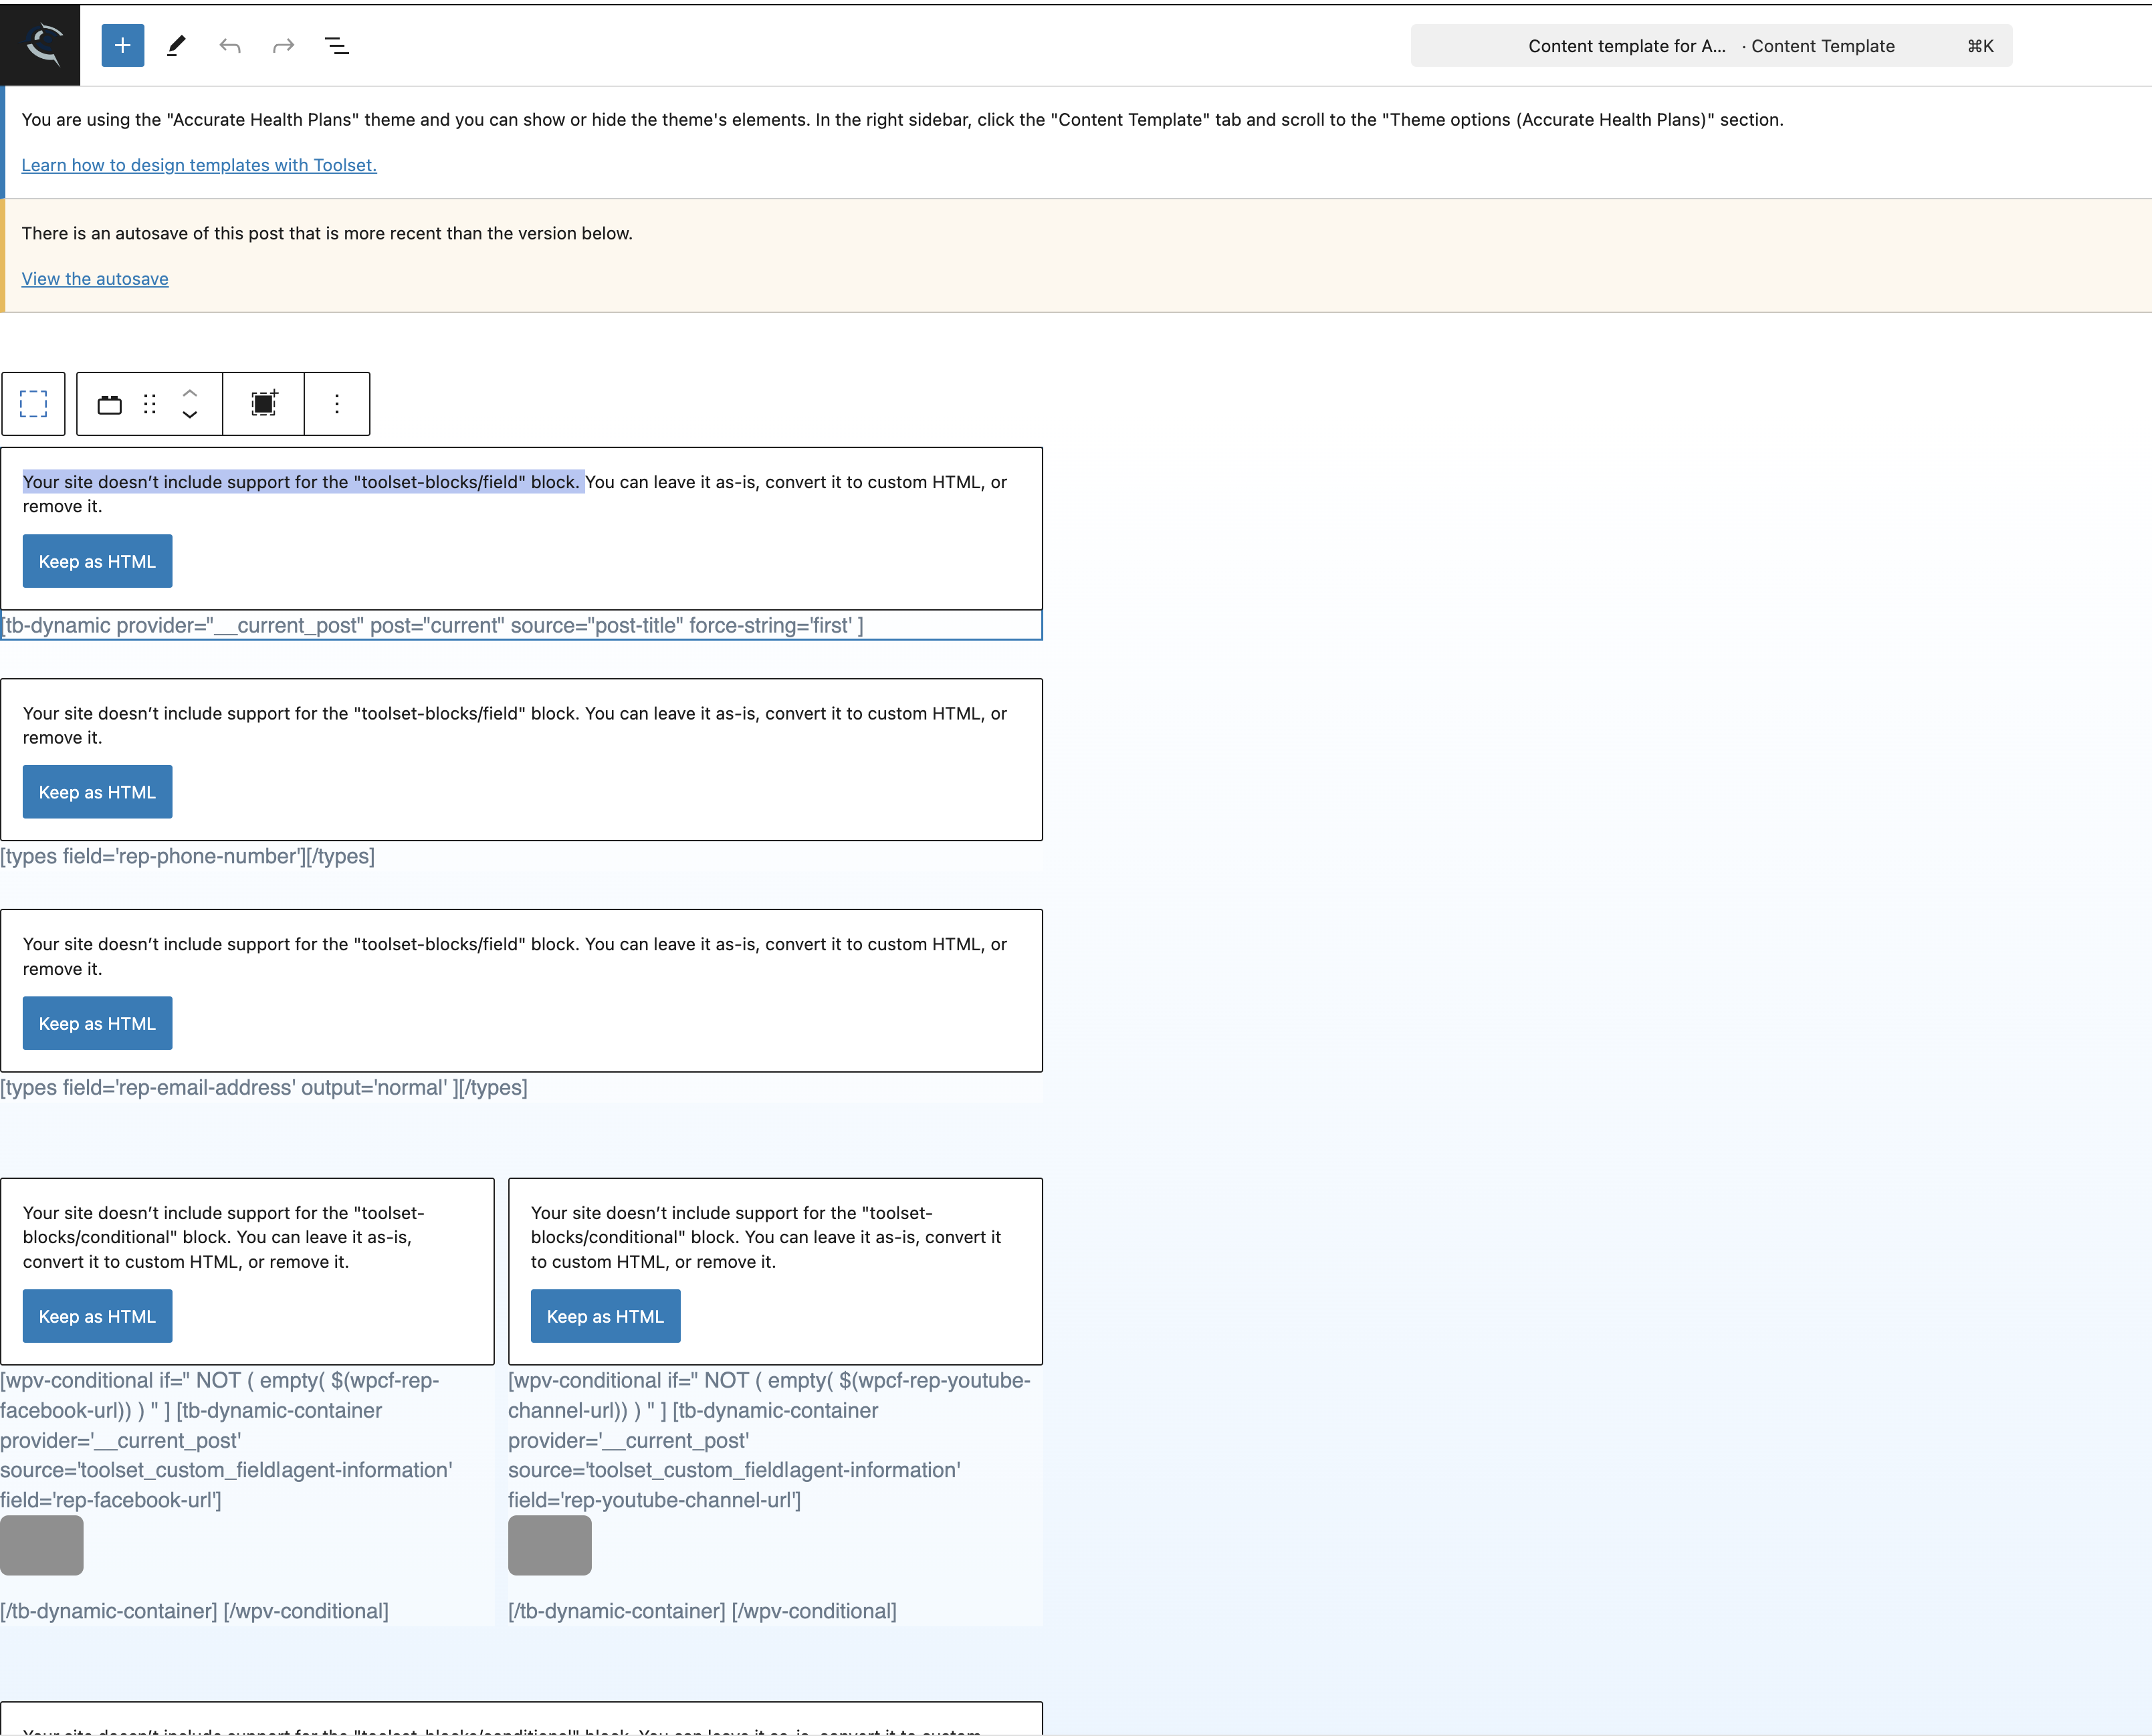Select the Tools pencil icon
The width and height of the screenshot is (2152, 1736).
176,45
